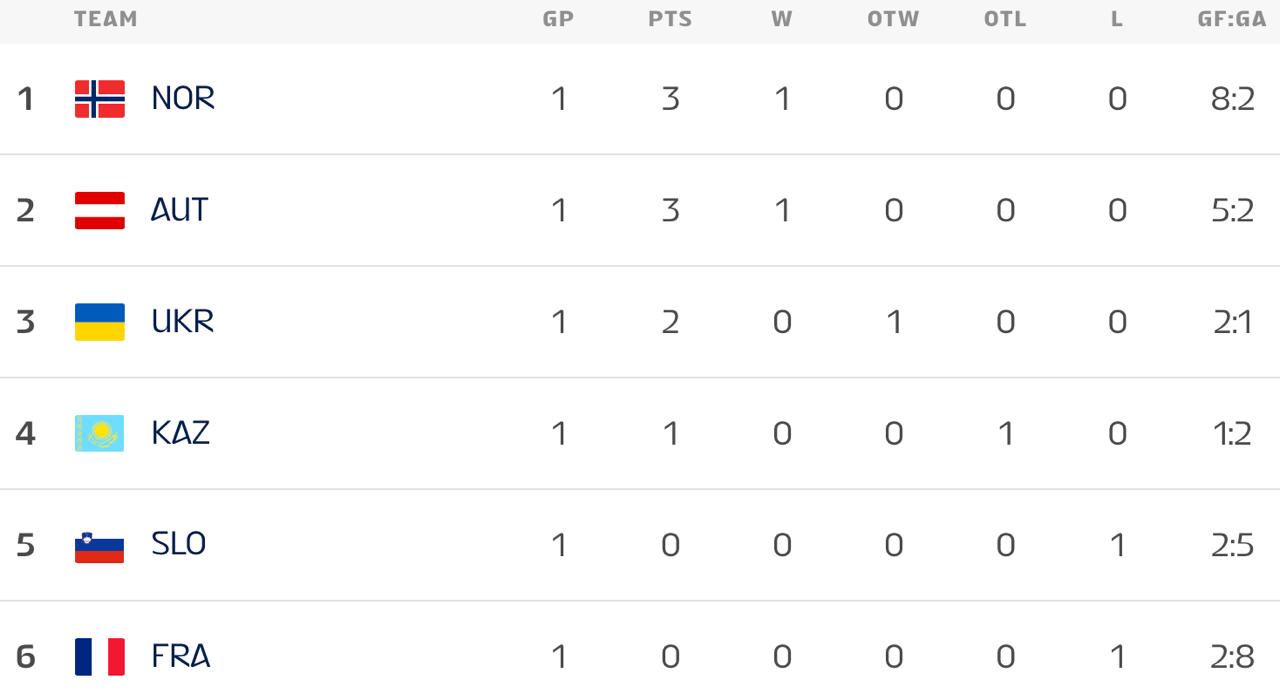
Task: Select the UKR team name
Action: coord(183,322)
